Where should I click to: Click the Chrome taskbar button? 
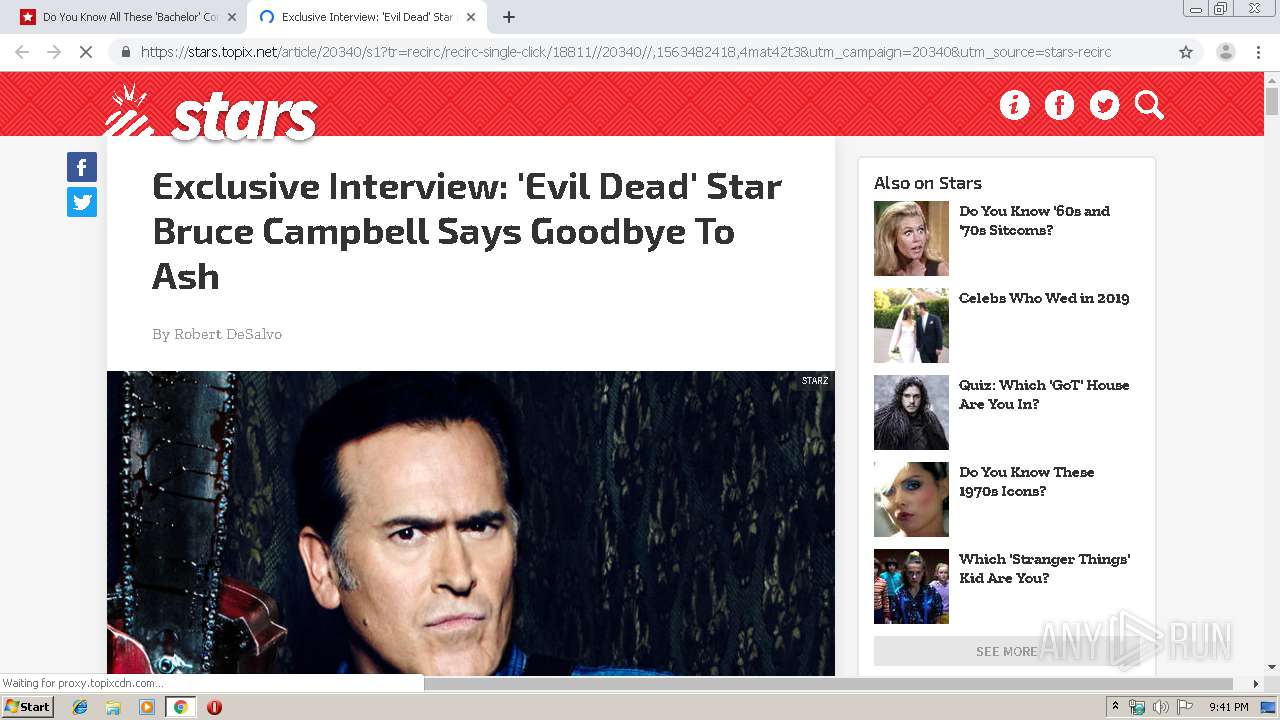tap(180, 707)
